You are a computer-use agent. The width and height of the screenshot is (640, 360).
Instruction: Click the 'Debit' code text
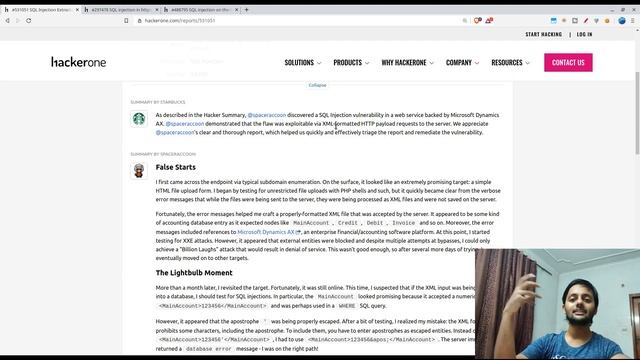tap(375, 223)
